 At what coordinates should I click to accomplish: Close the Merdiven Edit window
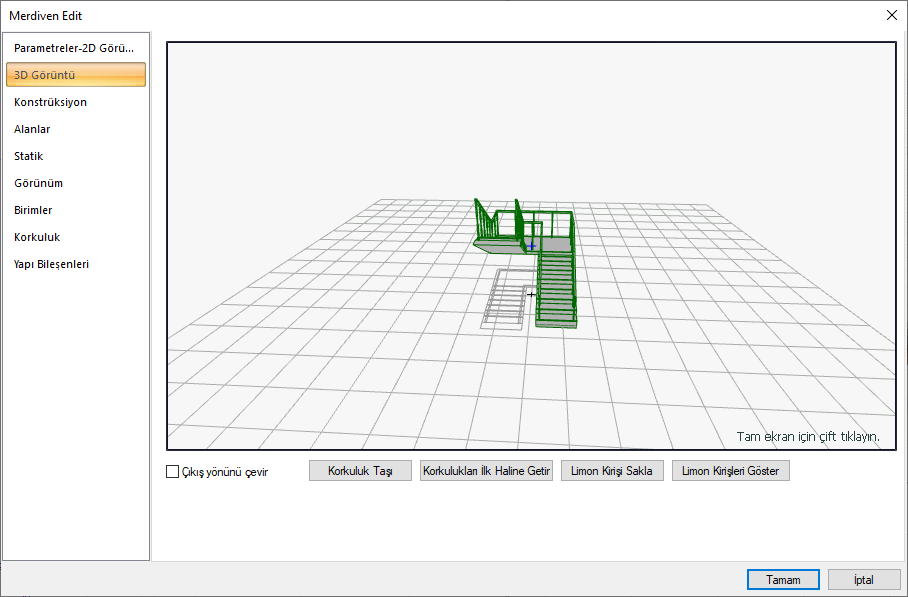point(891,15)
